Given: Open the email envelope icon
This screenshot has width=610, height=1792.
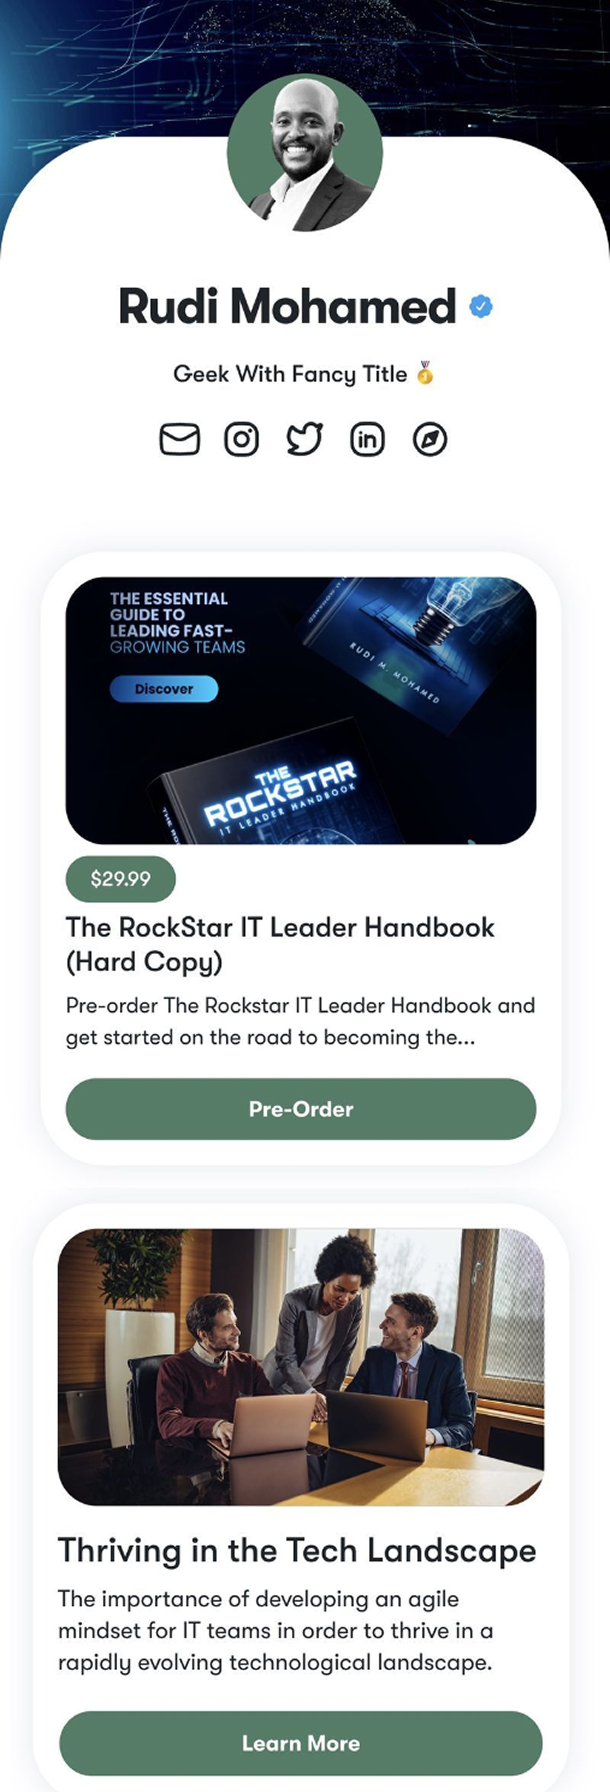Looking at the screenshot, I should pyautogui.click(x=180, y=439).
